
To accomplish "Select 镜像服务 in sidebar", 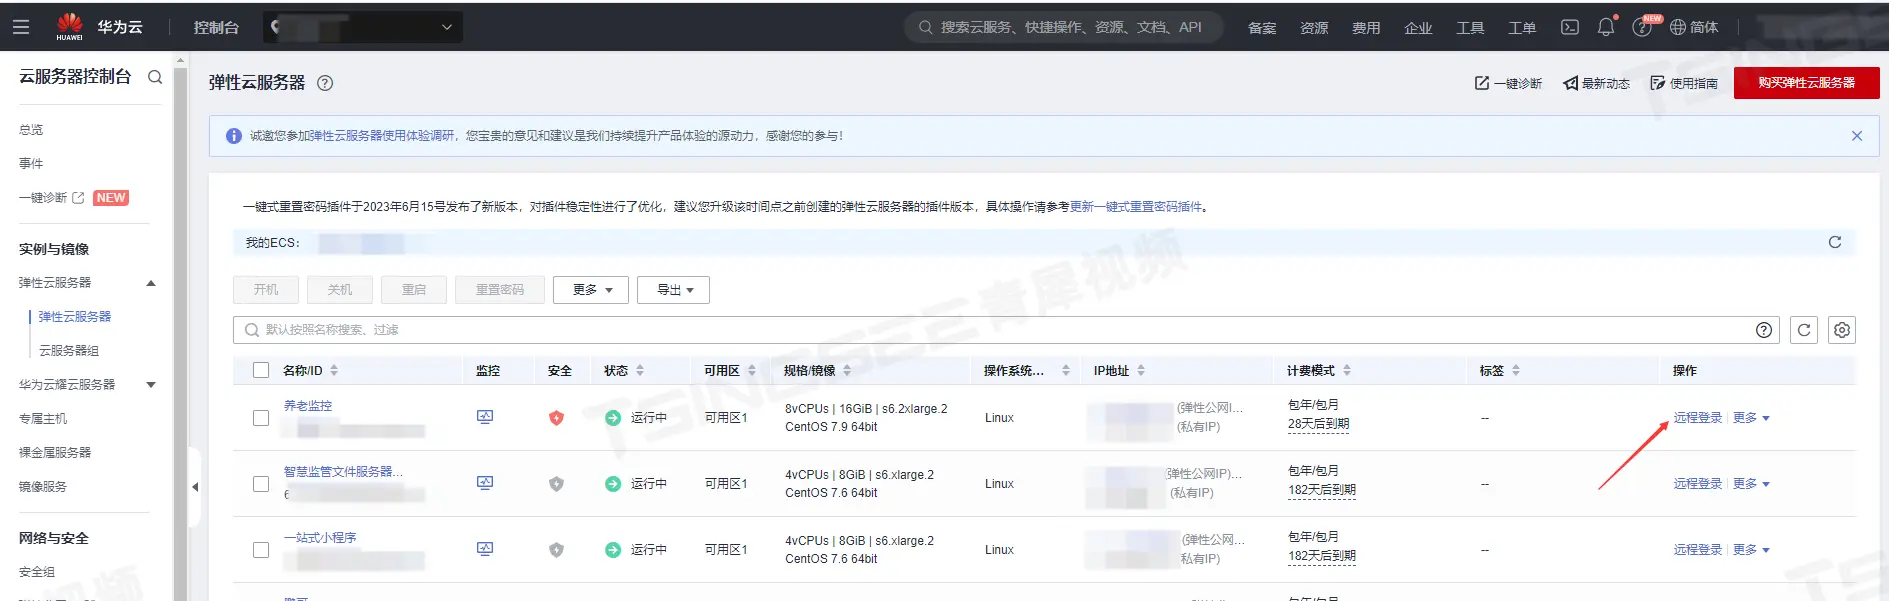I will (43, 487).
